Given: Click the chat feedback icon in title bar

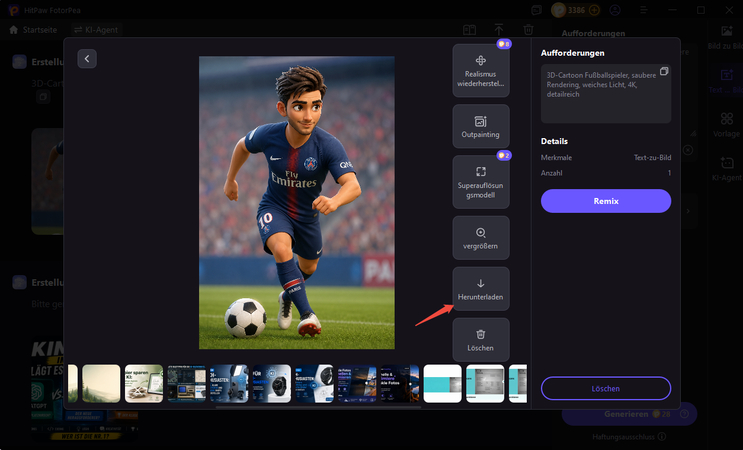Looking at the screenshot, I should 536,10.
